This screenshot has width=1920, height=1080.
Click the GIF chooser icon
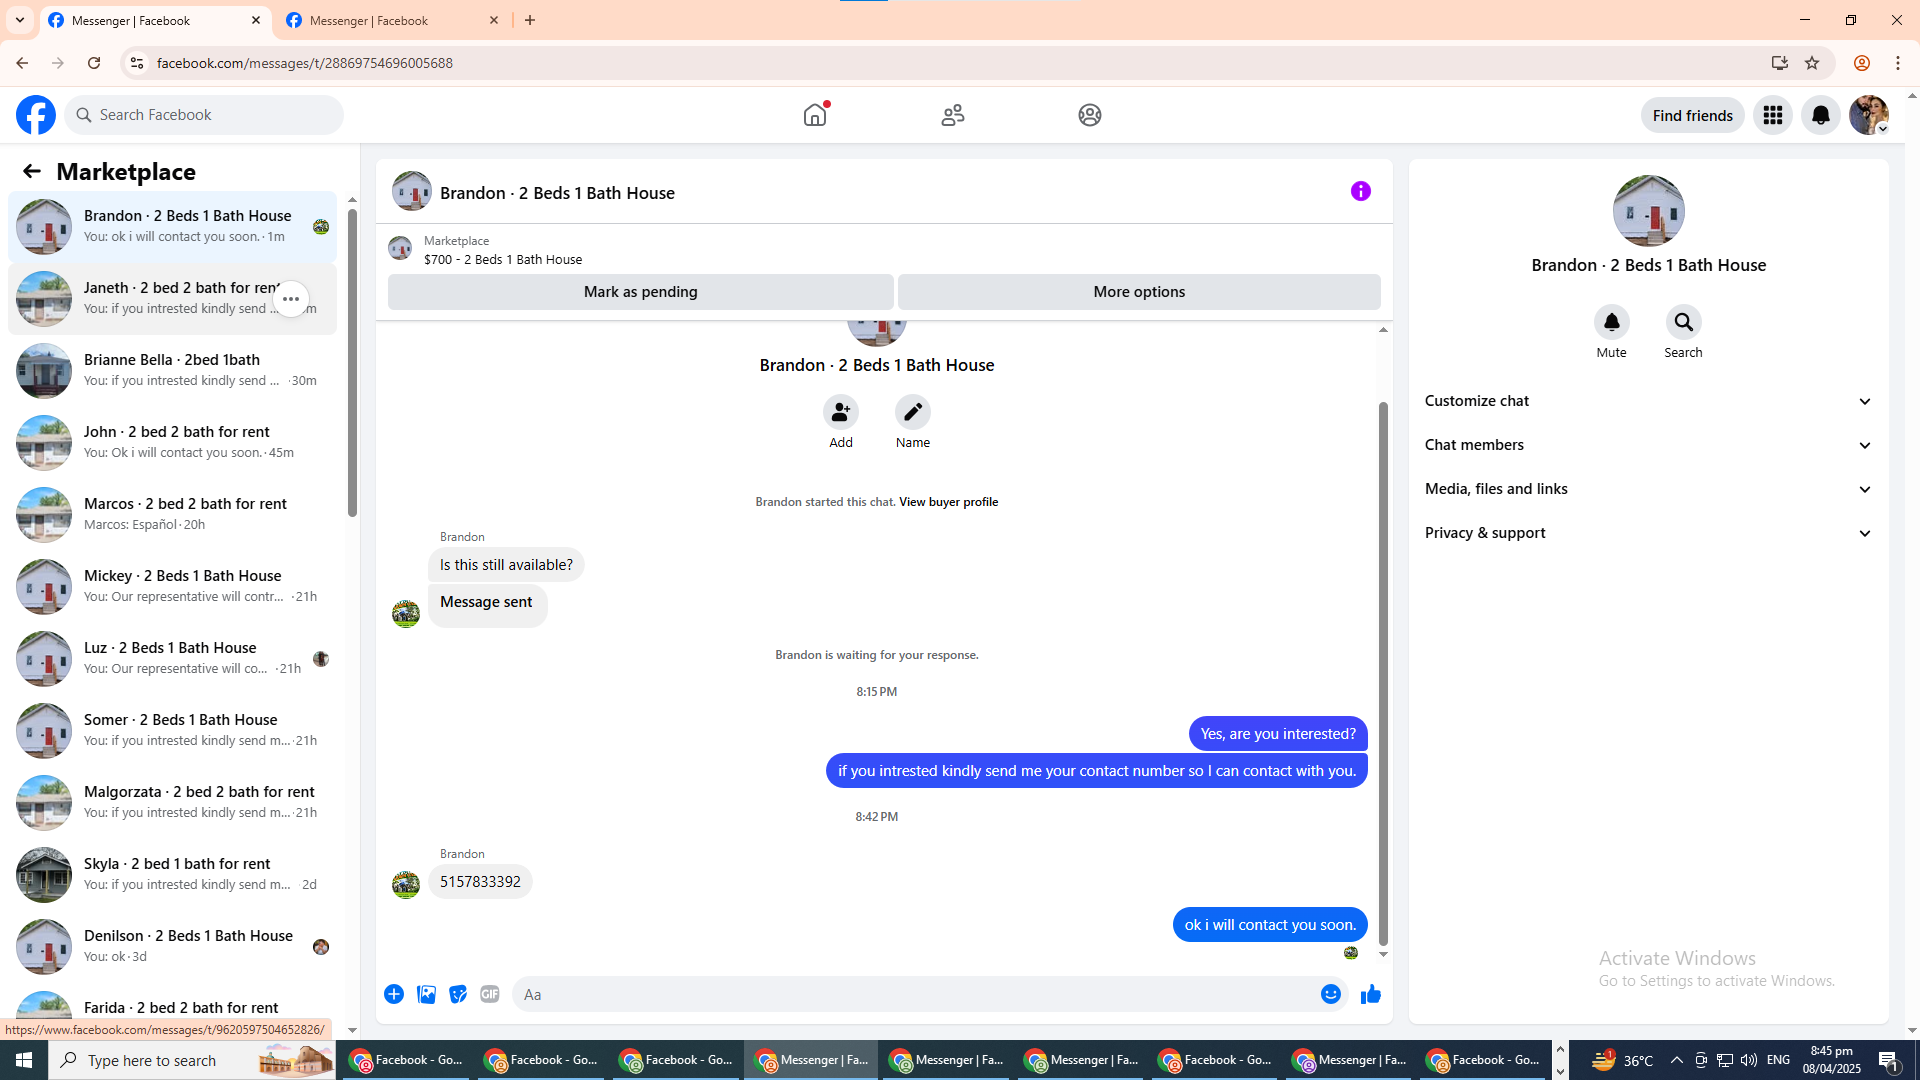(489, 994)
